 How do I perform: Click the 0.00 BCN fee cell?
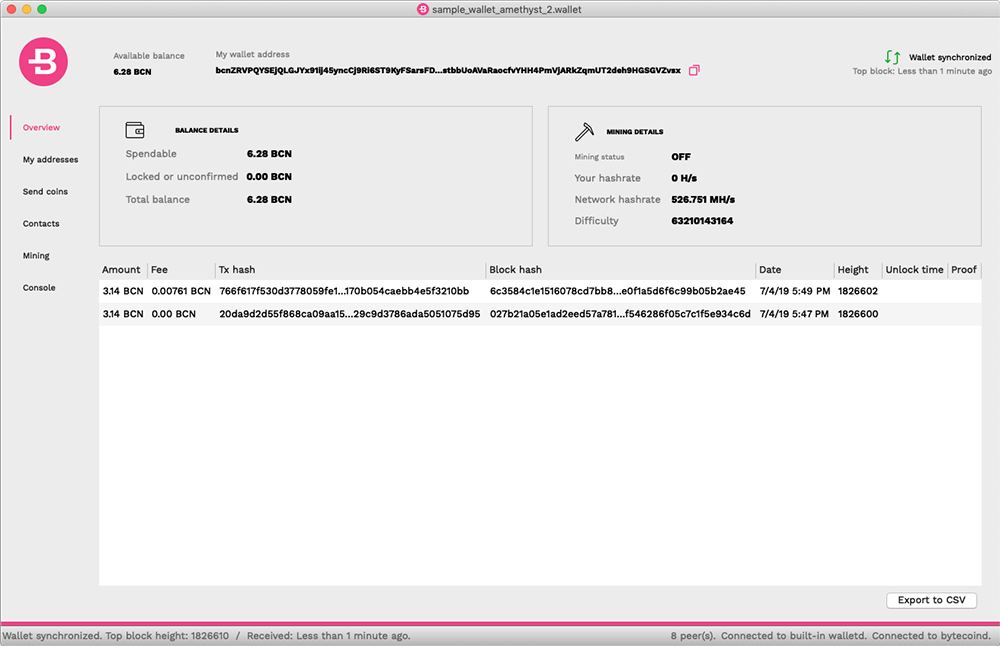[173, 314]
